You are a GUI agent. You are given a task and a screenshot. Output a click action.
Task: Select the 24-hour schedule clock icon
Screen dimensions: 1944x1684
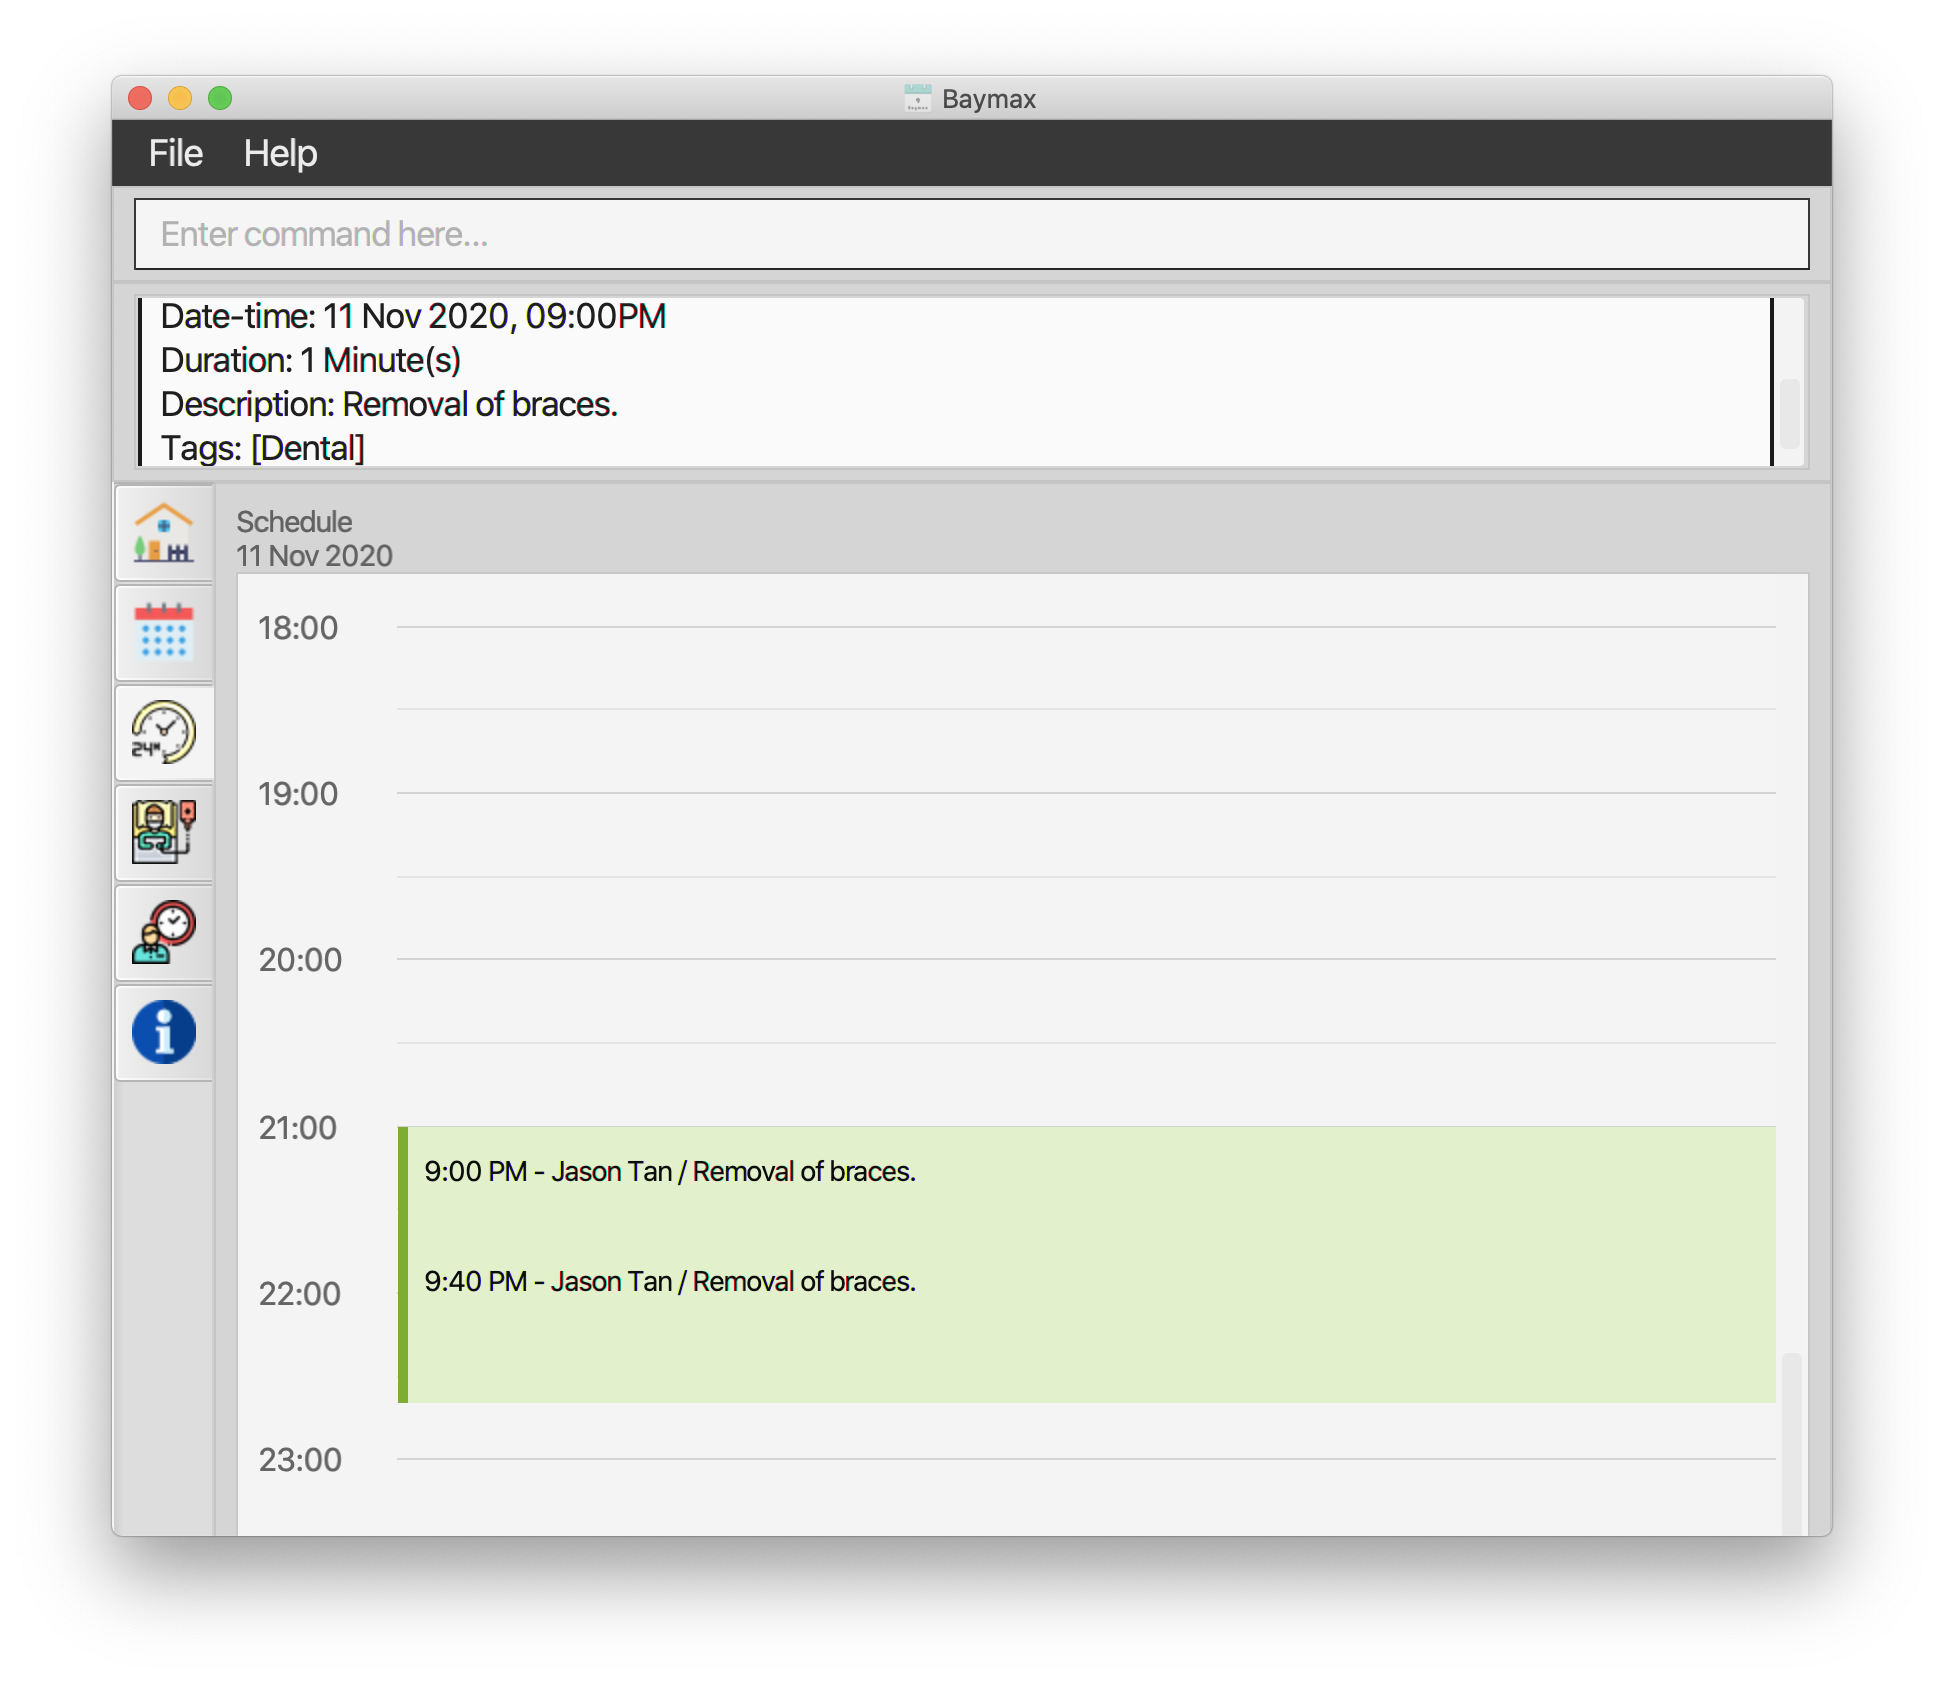coord(164,732)
